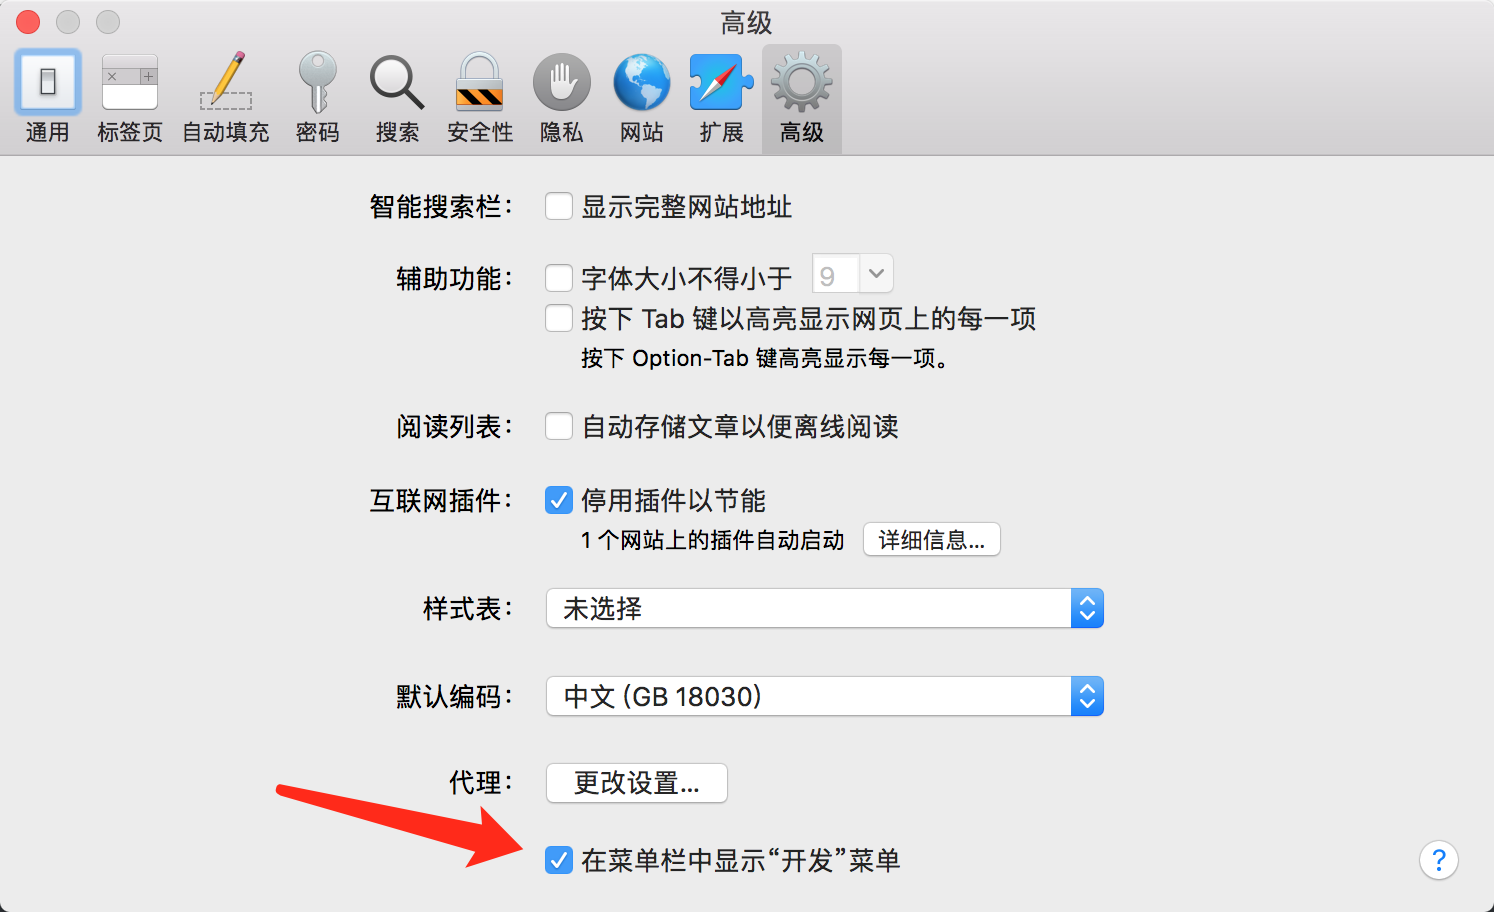This screenshot has width=1494, height=912.
Task: Open help with the question mark button
Action: pos(1439,860)
